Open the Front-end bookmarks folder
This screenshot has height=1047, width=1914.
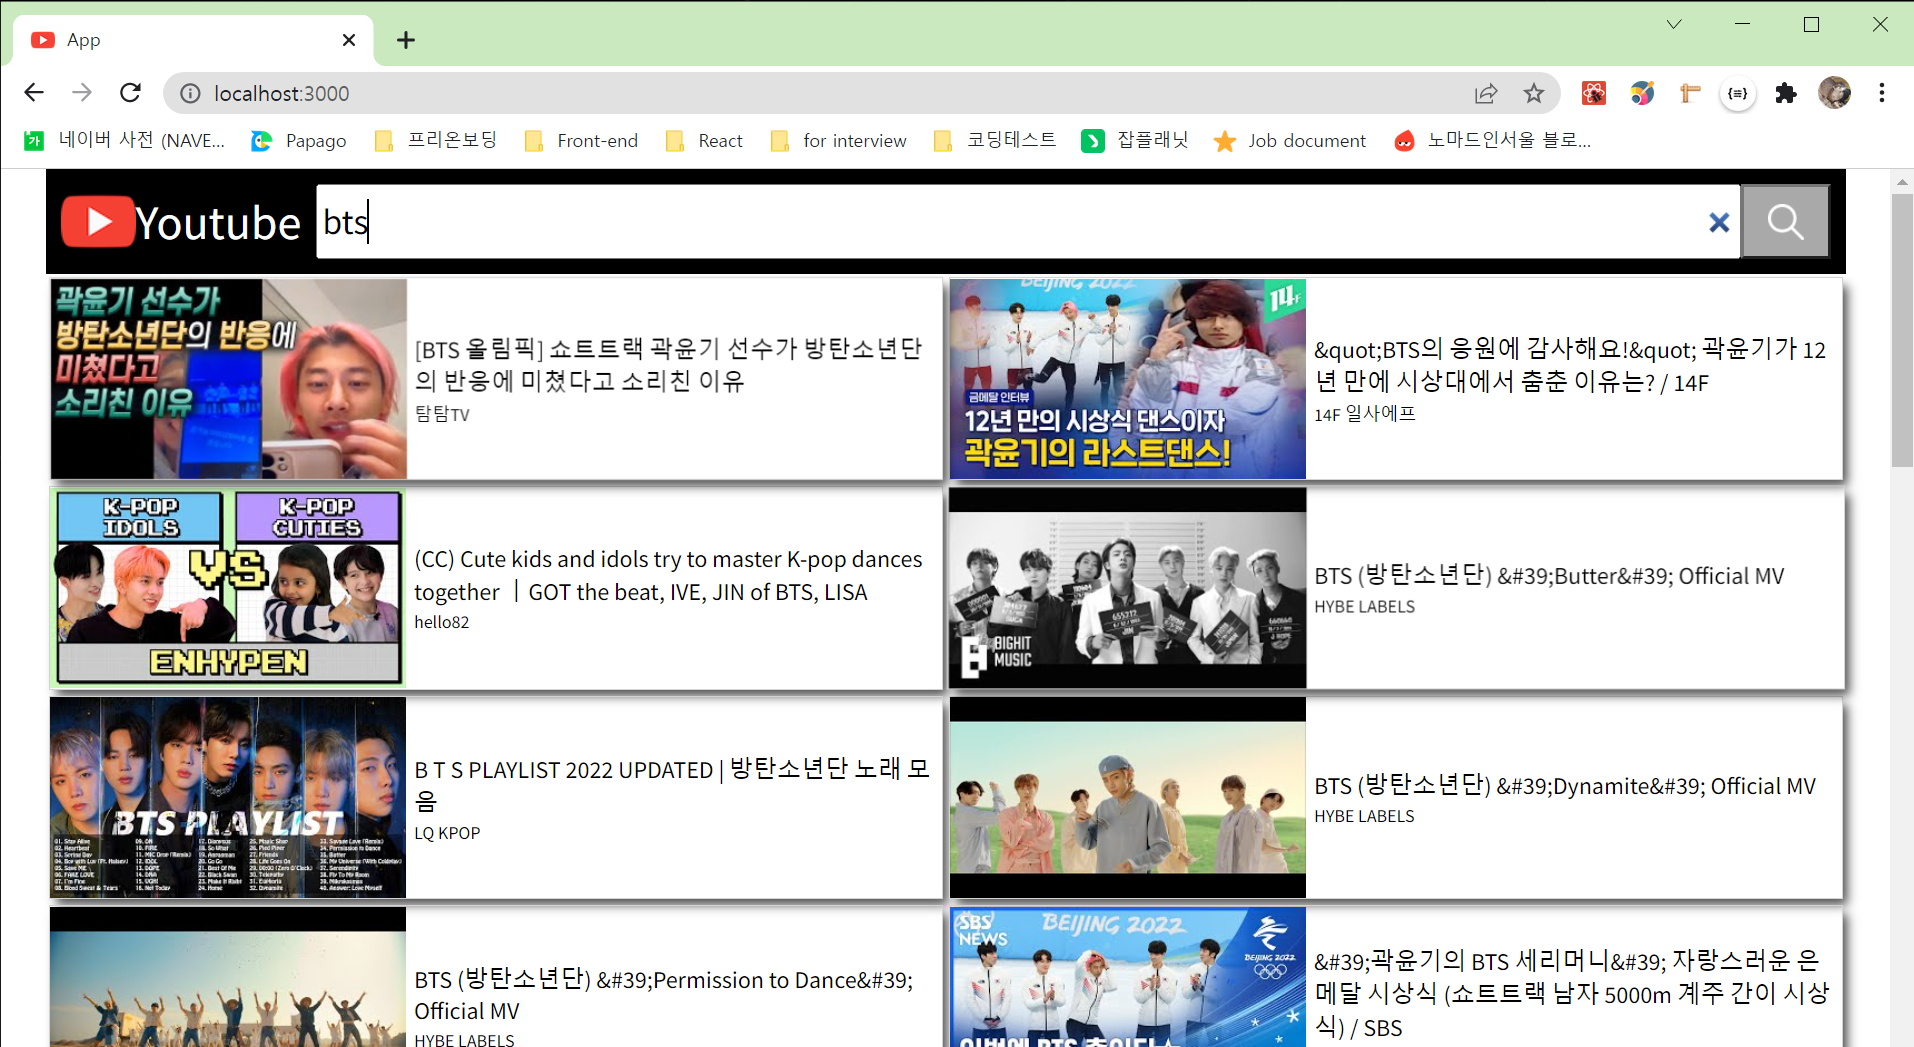(581, 140)
